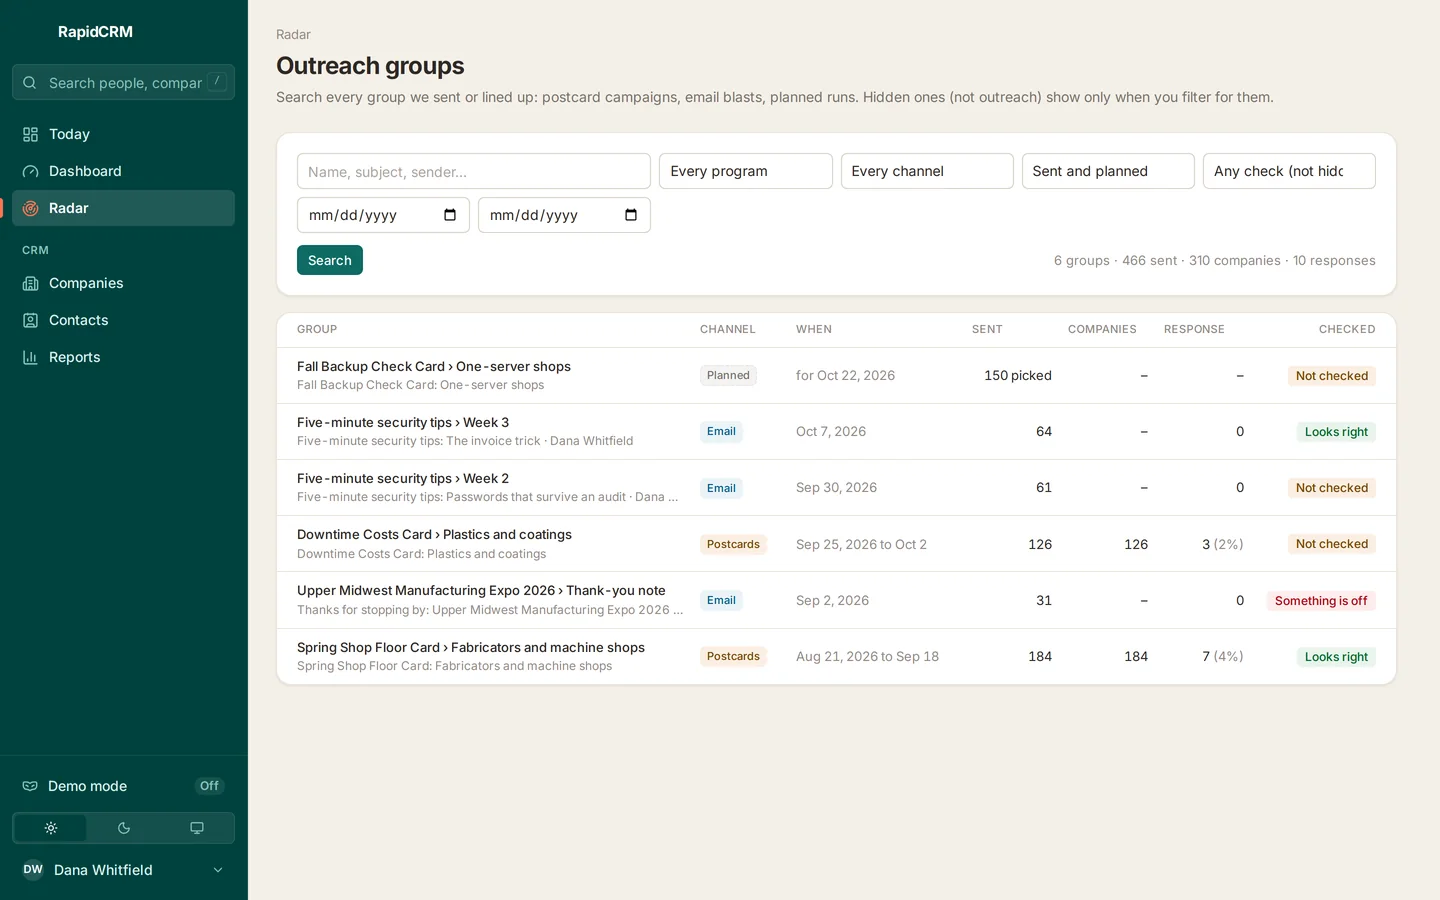Click the Dashboard gauge icon
Image resolution: width=1440 pixels, height=900 pixels.
point(31,171)
